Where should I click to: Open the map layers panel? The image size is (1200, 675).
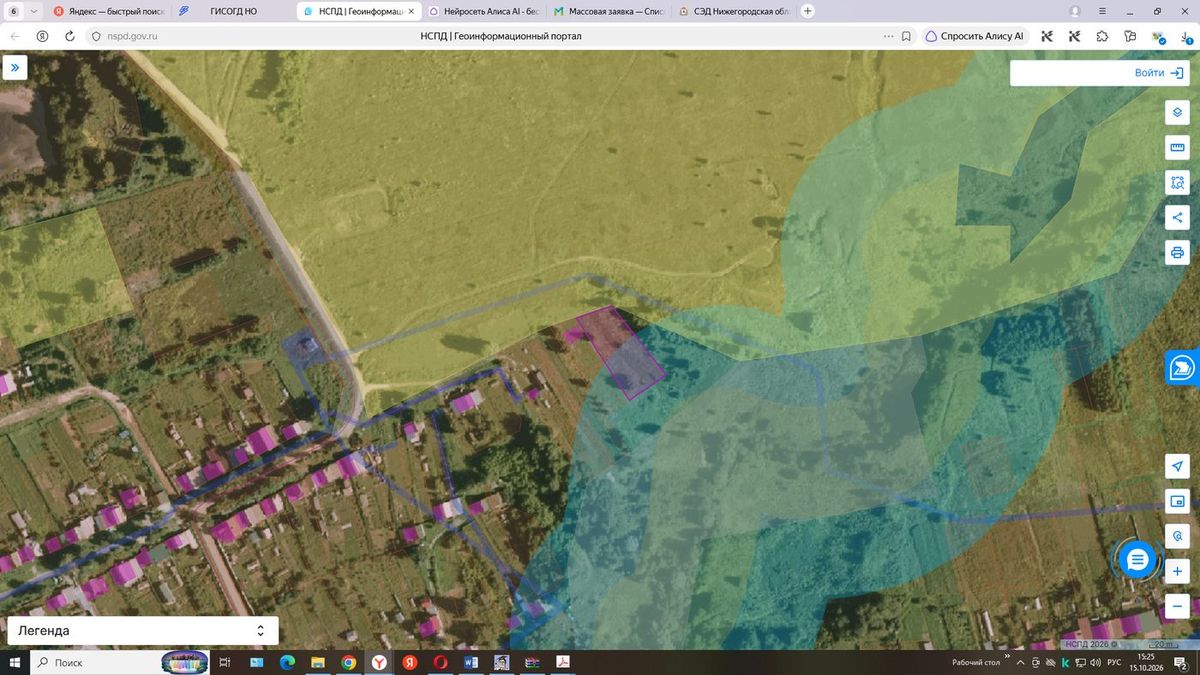coord(1177,112)
